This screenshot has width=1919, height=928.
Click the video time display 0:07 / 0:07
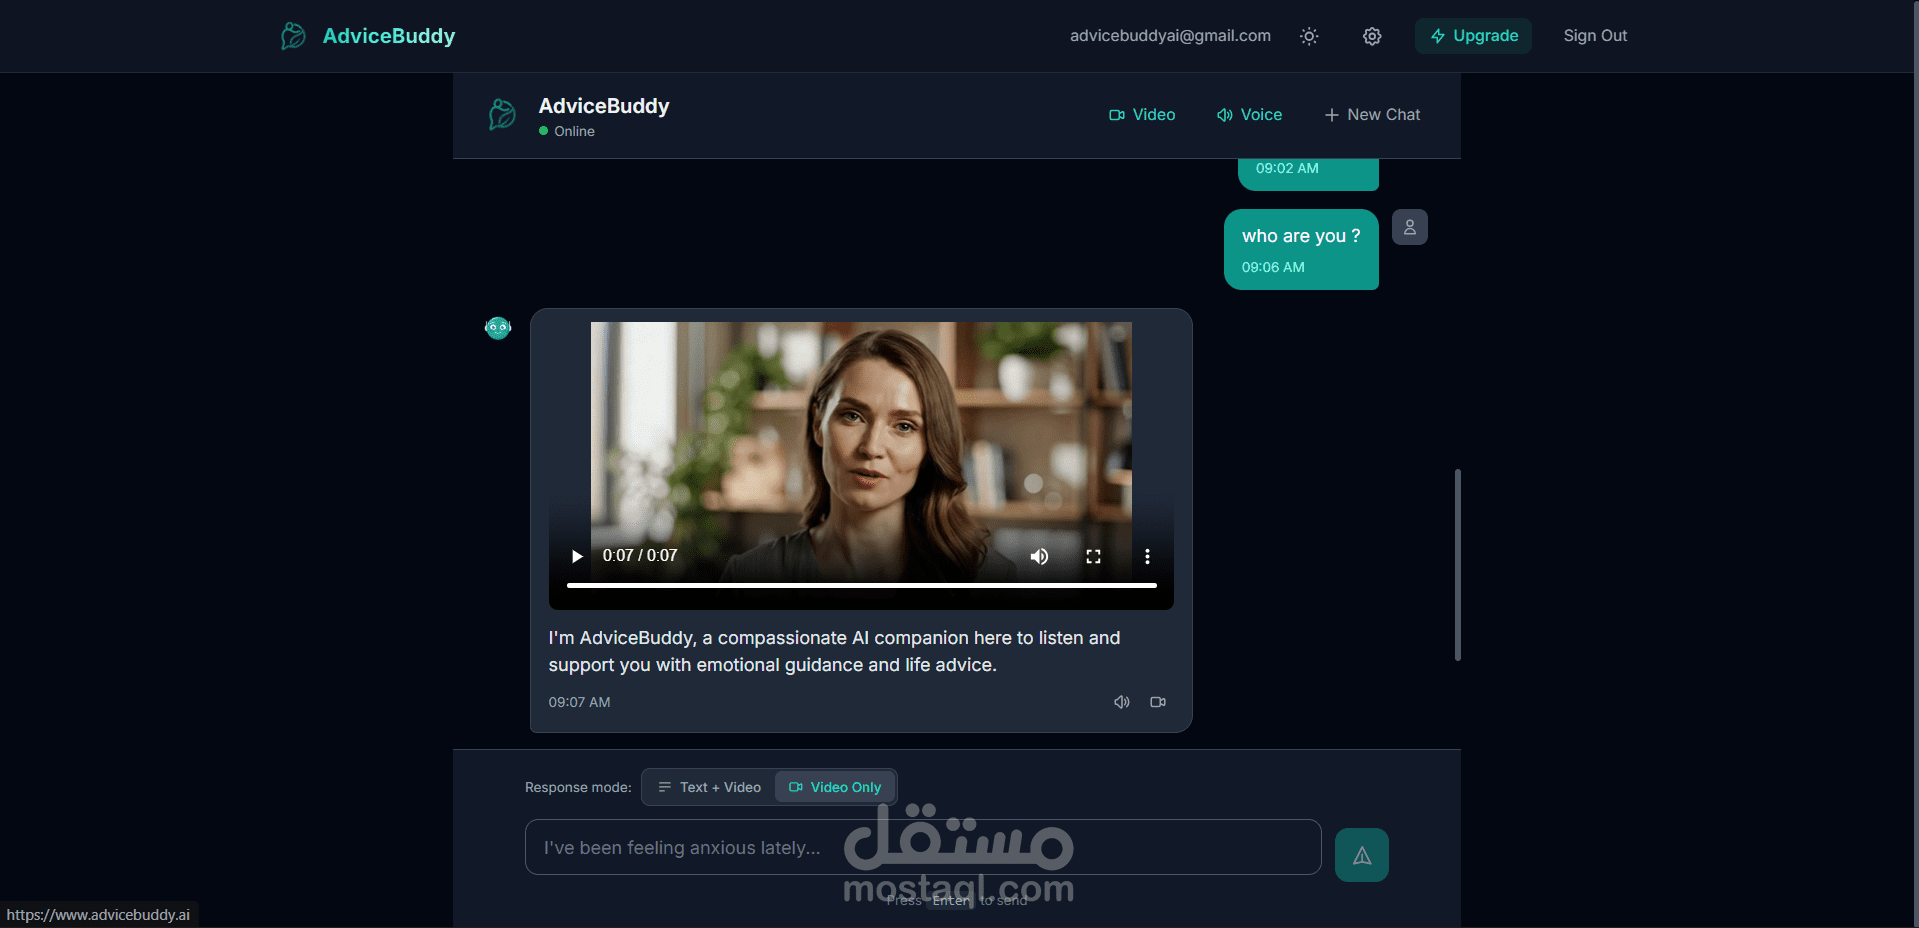pos(640,556)
